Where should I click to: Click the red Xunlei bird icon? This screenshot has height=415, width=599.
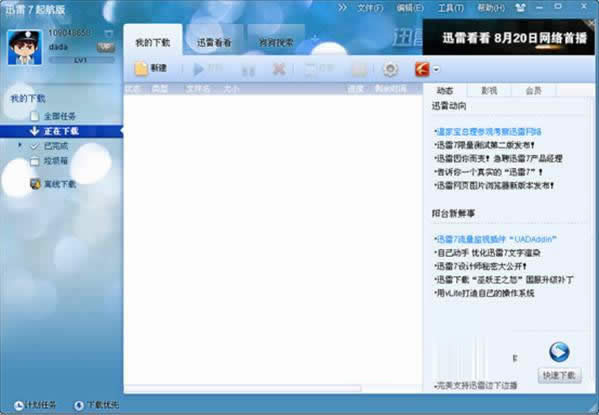[x=422, y=70]
